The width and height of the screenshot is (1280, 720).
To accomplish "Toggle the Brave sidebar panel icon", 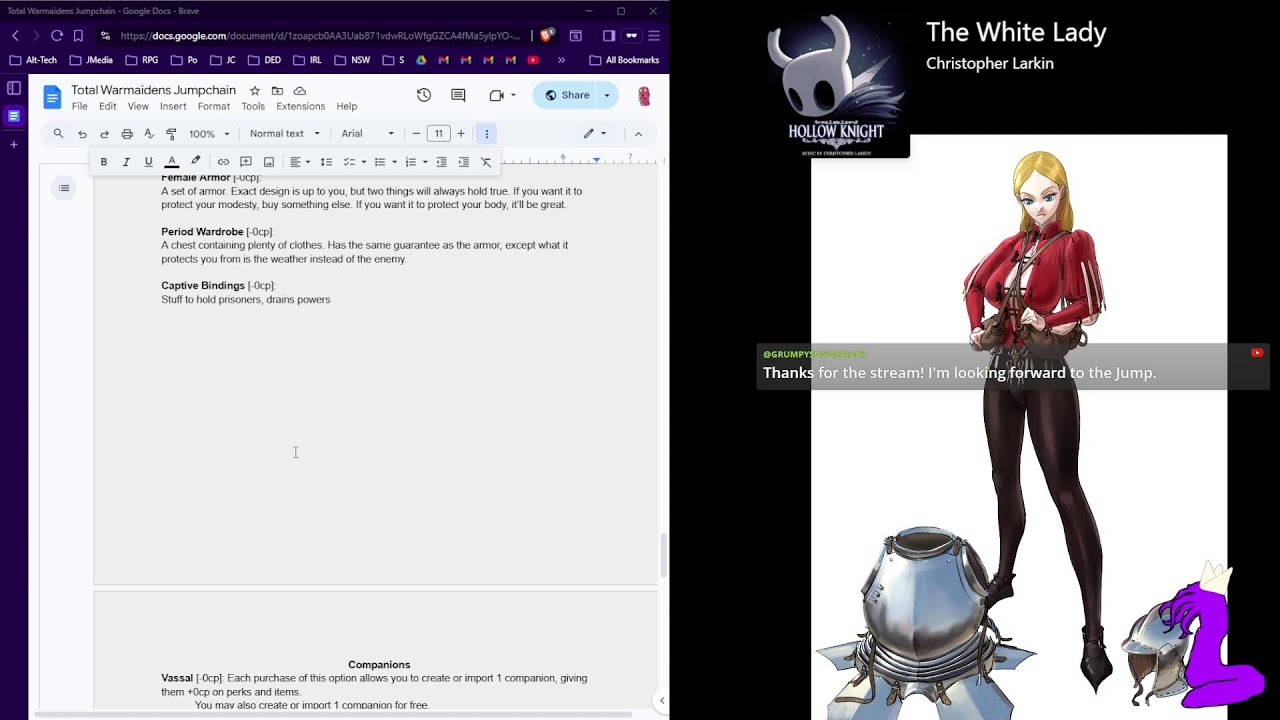I will [x=609, y=36].
